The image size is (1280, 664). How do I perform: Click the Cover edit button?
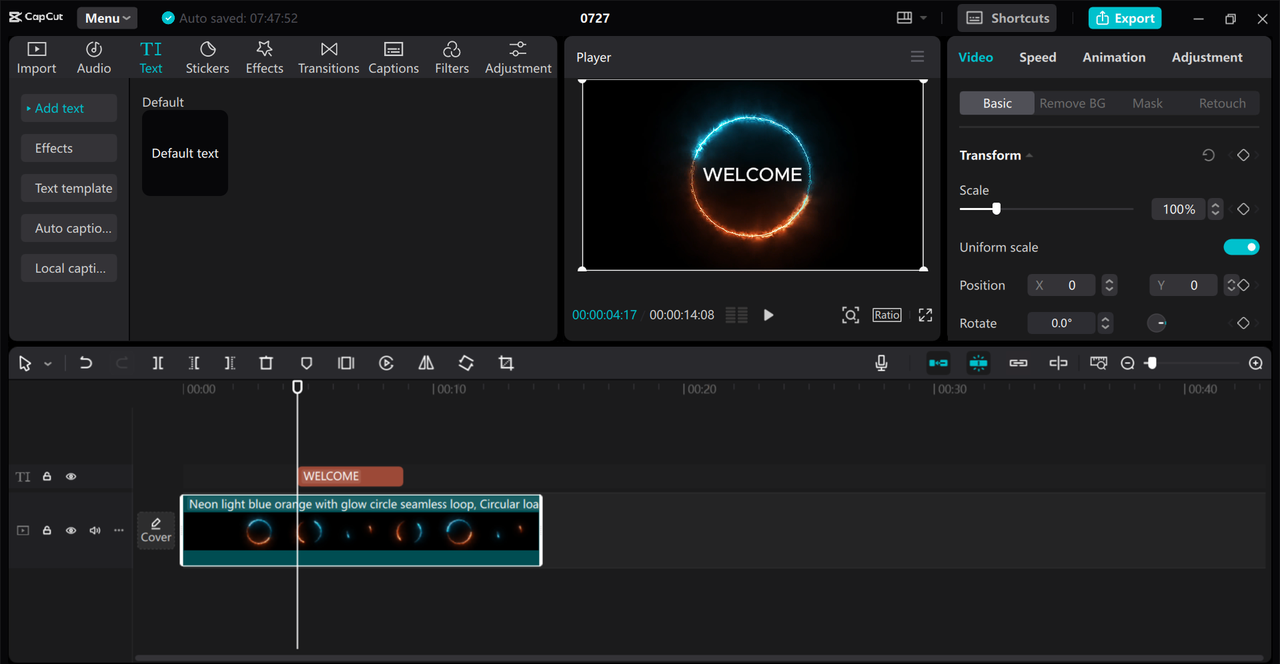click(x=156, y=530)
